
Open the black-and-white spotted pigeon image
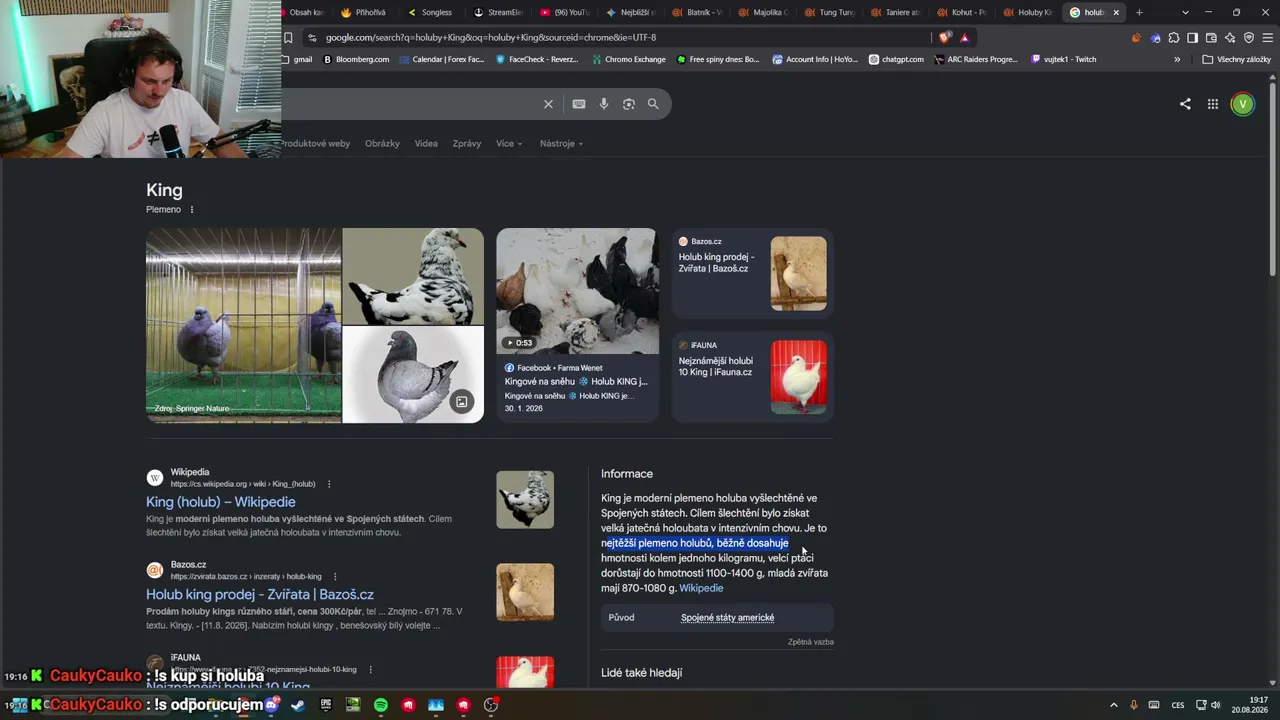pyautogui.click(x=413, y=276)
